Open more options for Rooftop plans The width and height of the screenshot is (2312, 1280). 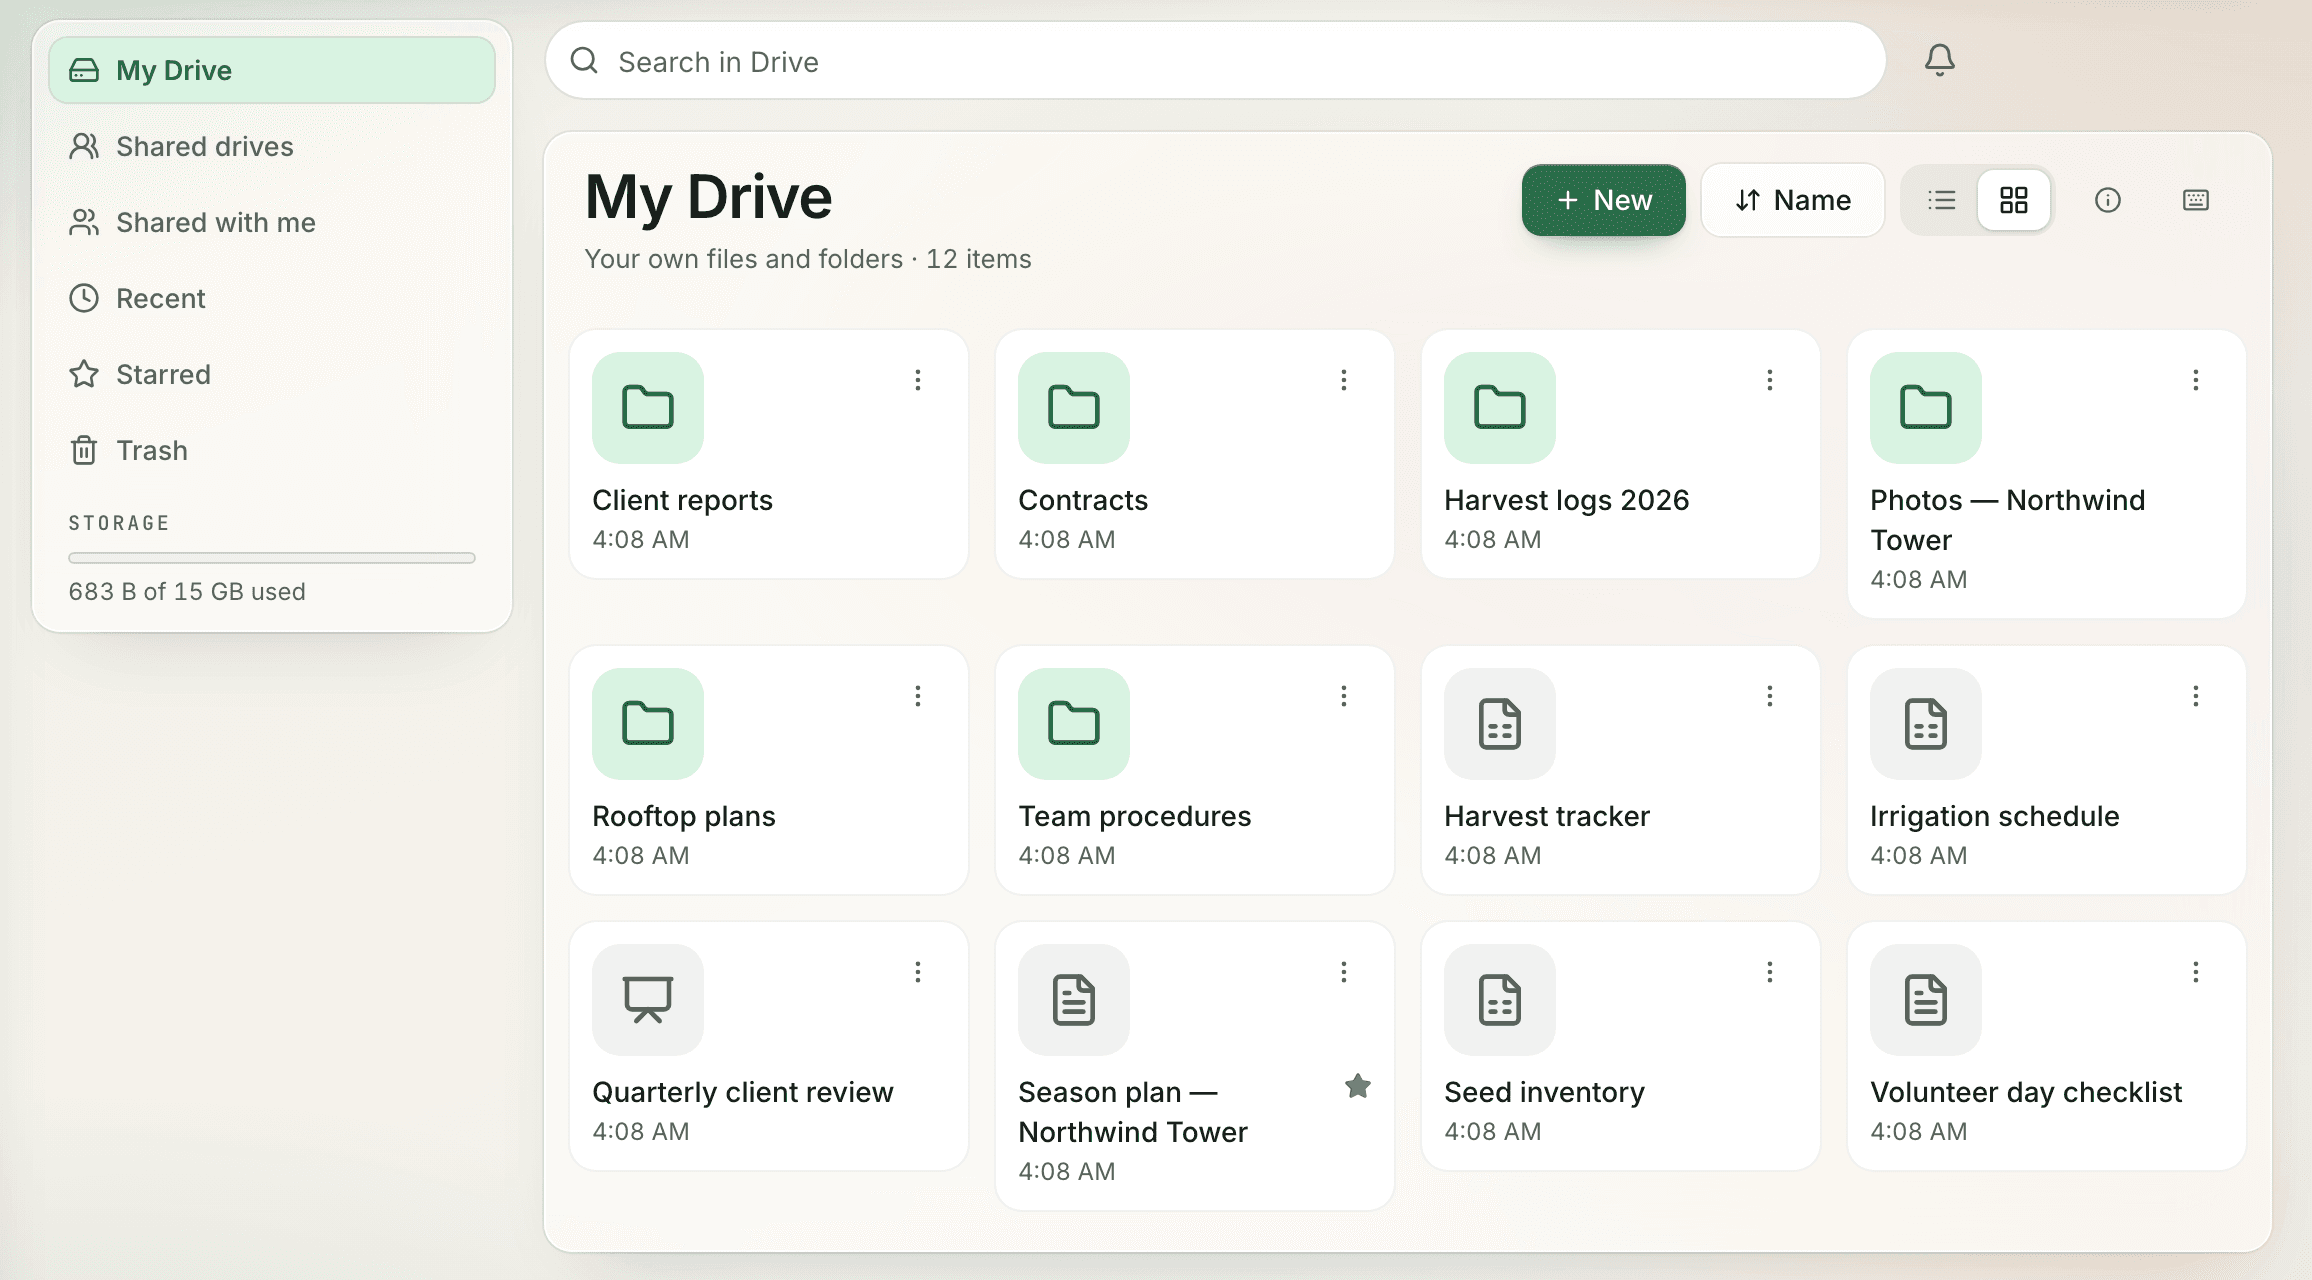click(x=917, y=696)
